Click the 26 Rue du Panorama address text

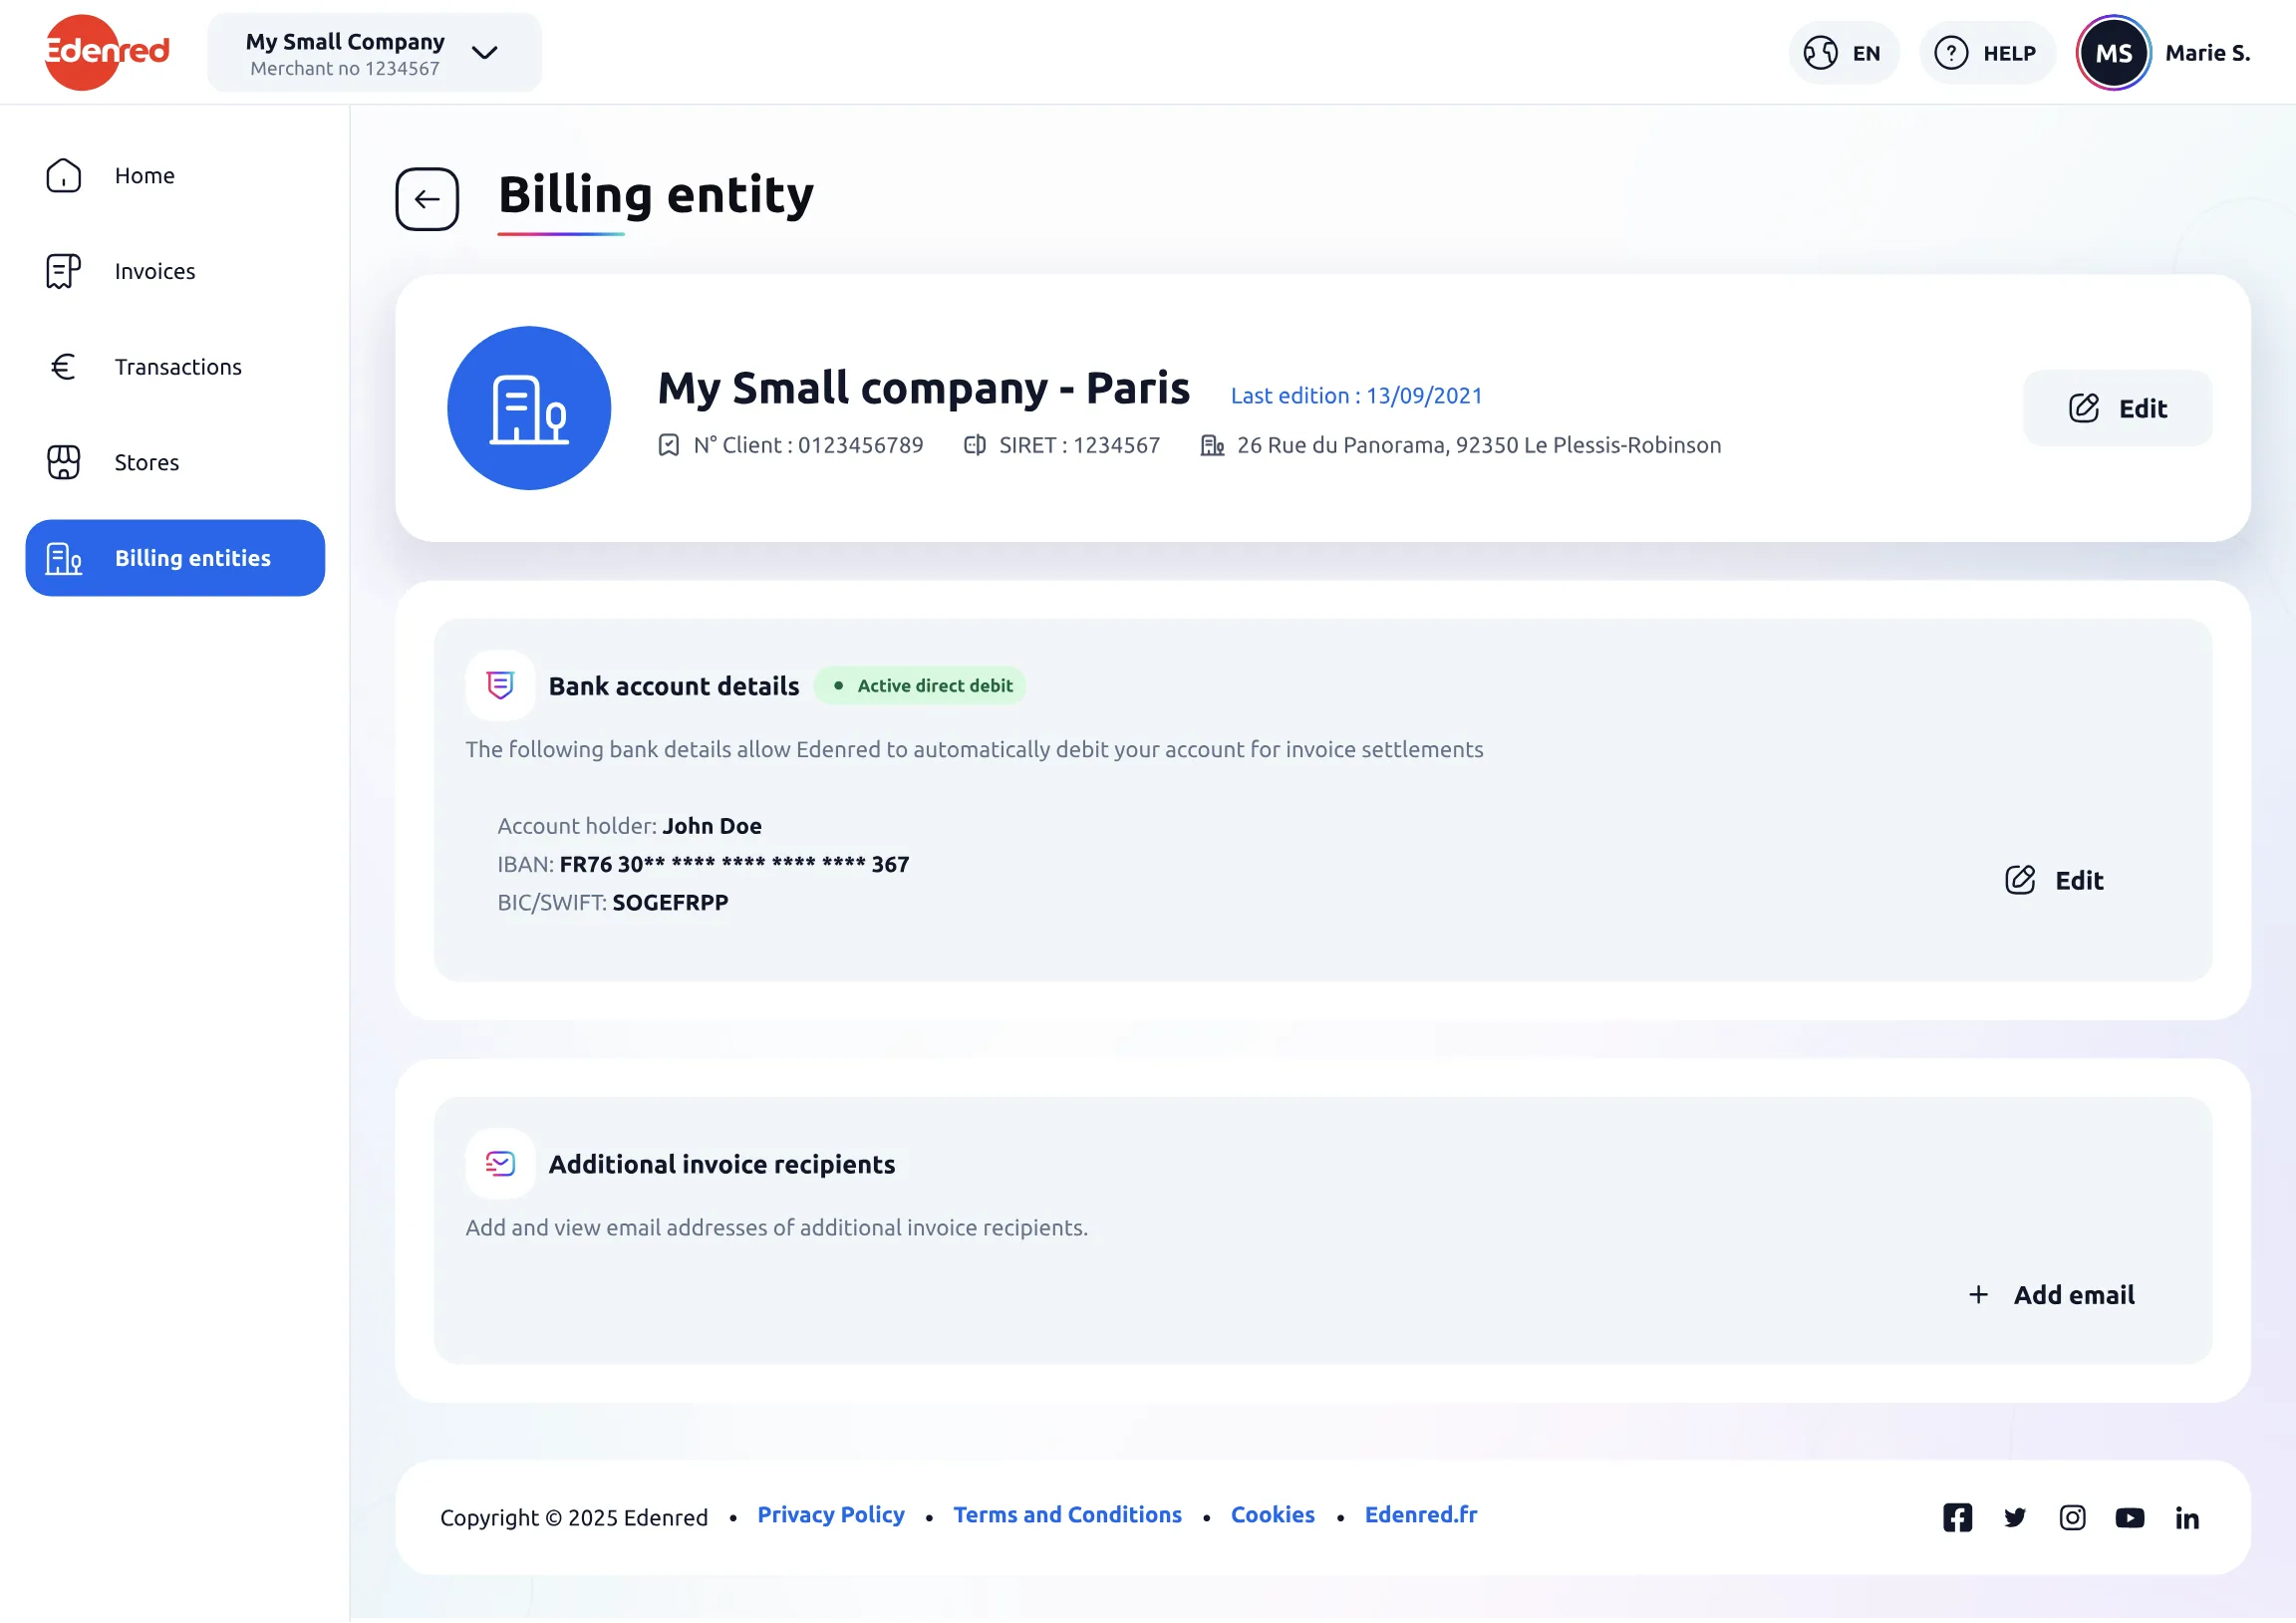1478,445
